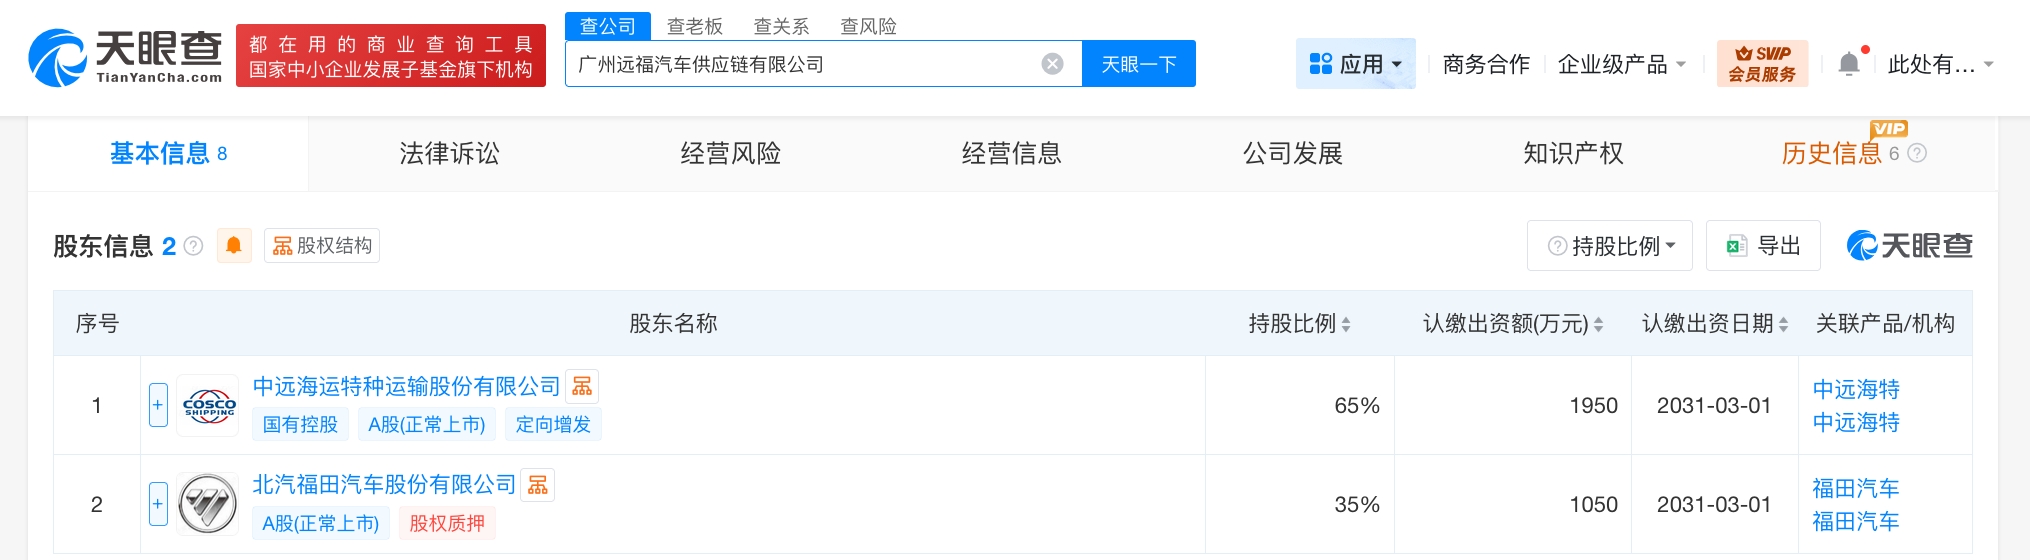Viewport: 2030px width, 560px height.
Task: Click the 天眼一下 search button
Action: (x=1138, y=64)
